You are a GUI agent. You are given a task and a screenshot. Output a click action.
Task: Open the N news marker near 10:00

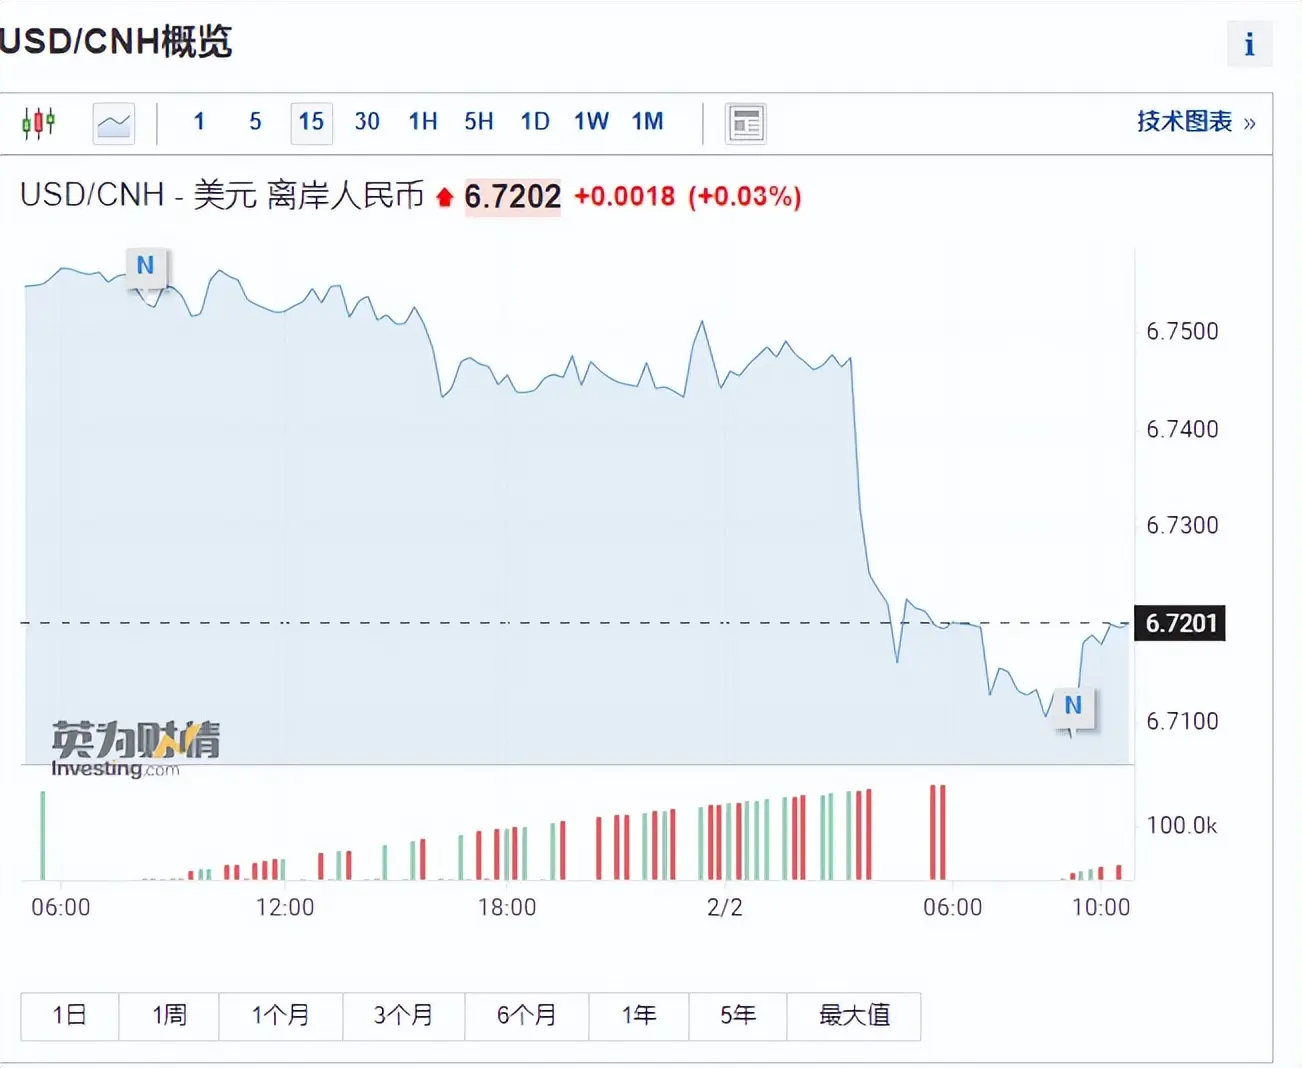click(x=1073, y=706)
